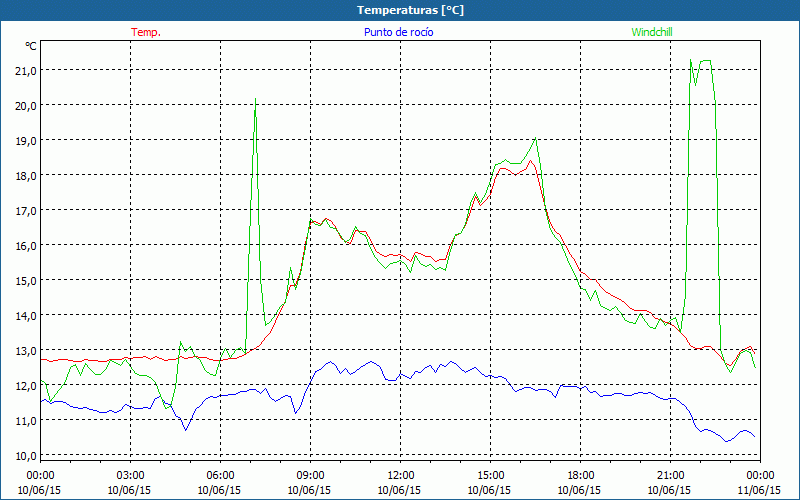The height and width of the screenshot is (500, 800).
Task: Click the 19,0 y-axis value
Action: [x=25, y=140]
